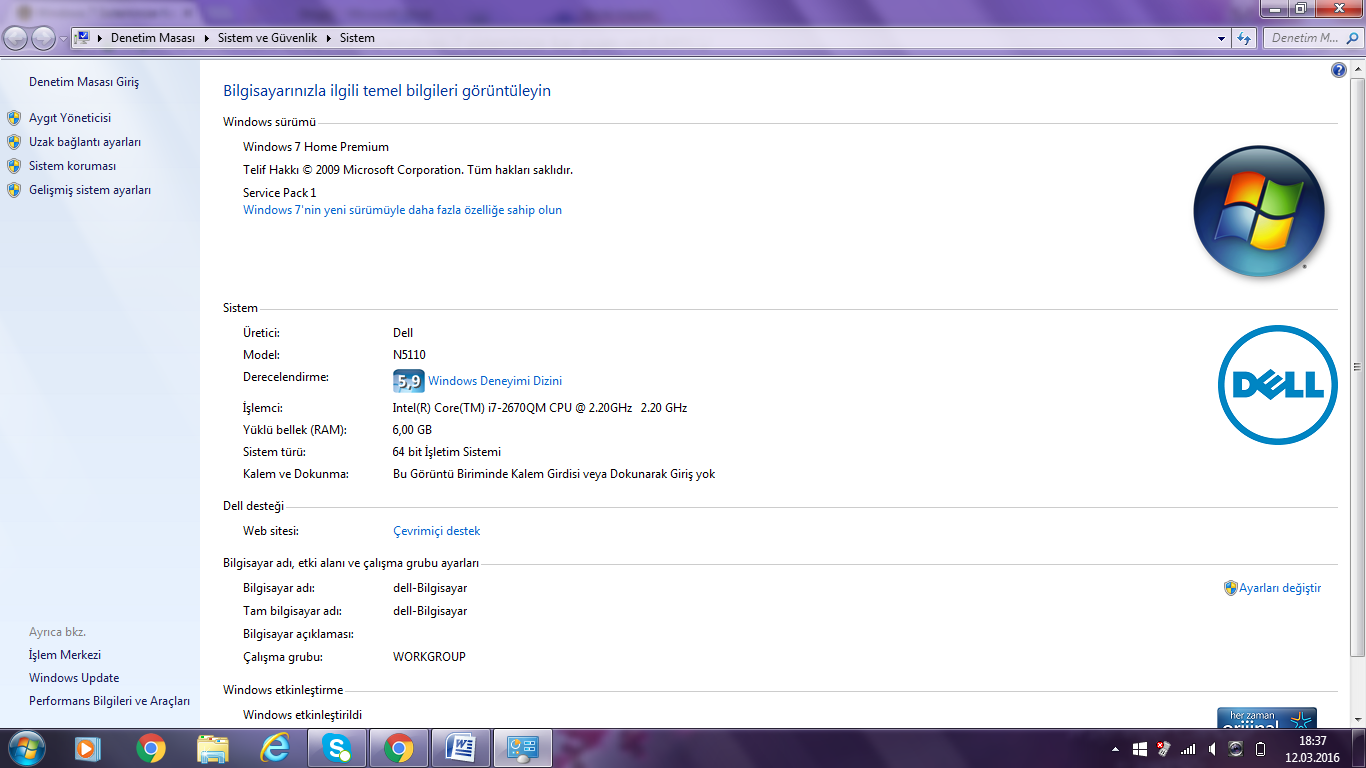Launch Windows Media Player from the taskbar
The height and width of the screenshot is (768, 1366).
click(88, 748)
